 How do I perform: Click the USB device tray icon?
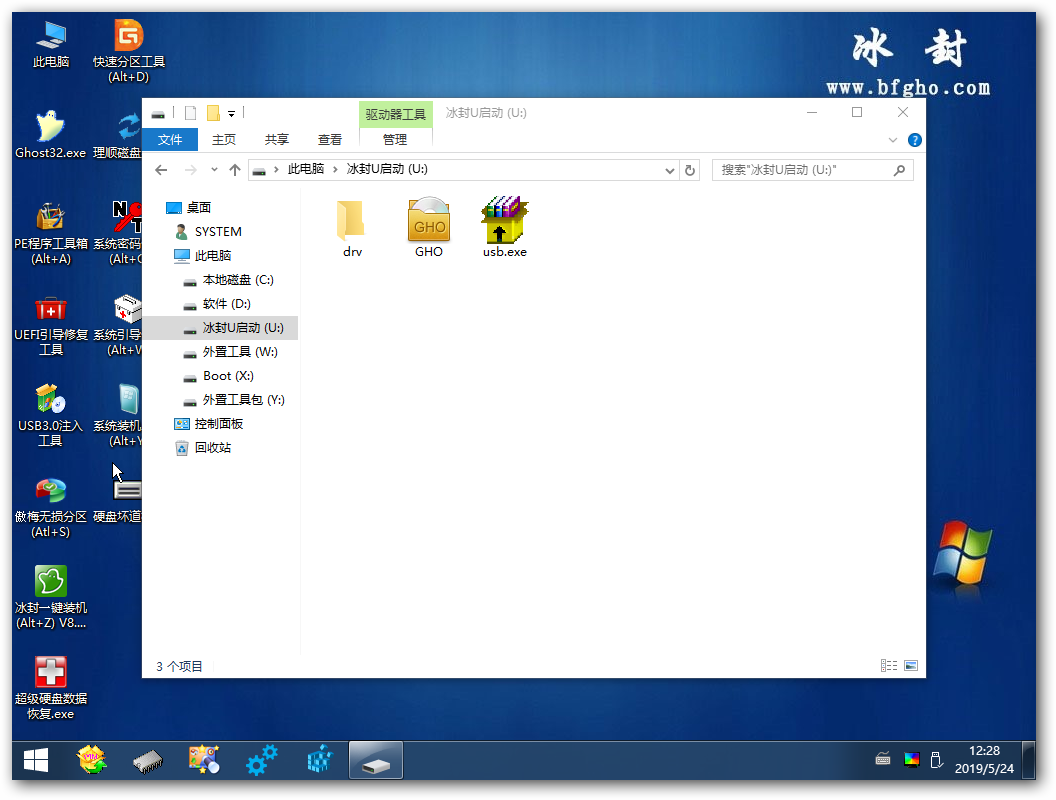[936, 760]
